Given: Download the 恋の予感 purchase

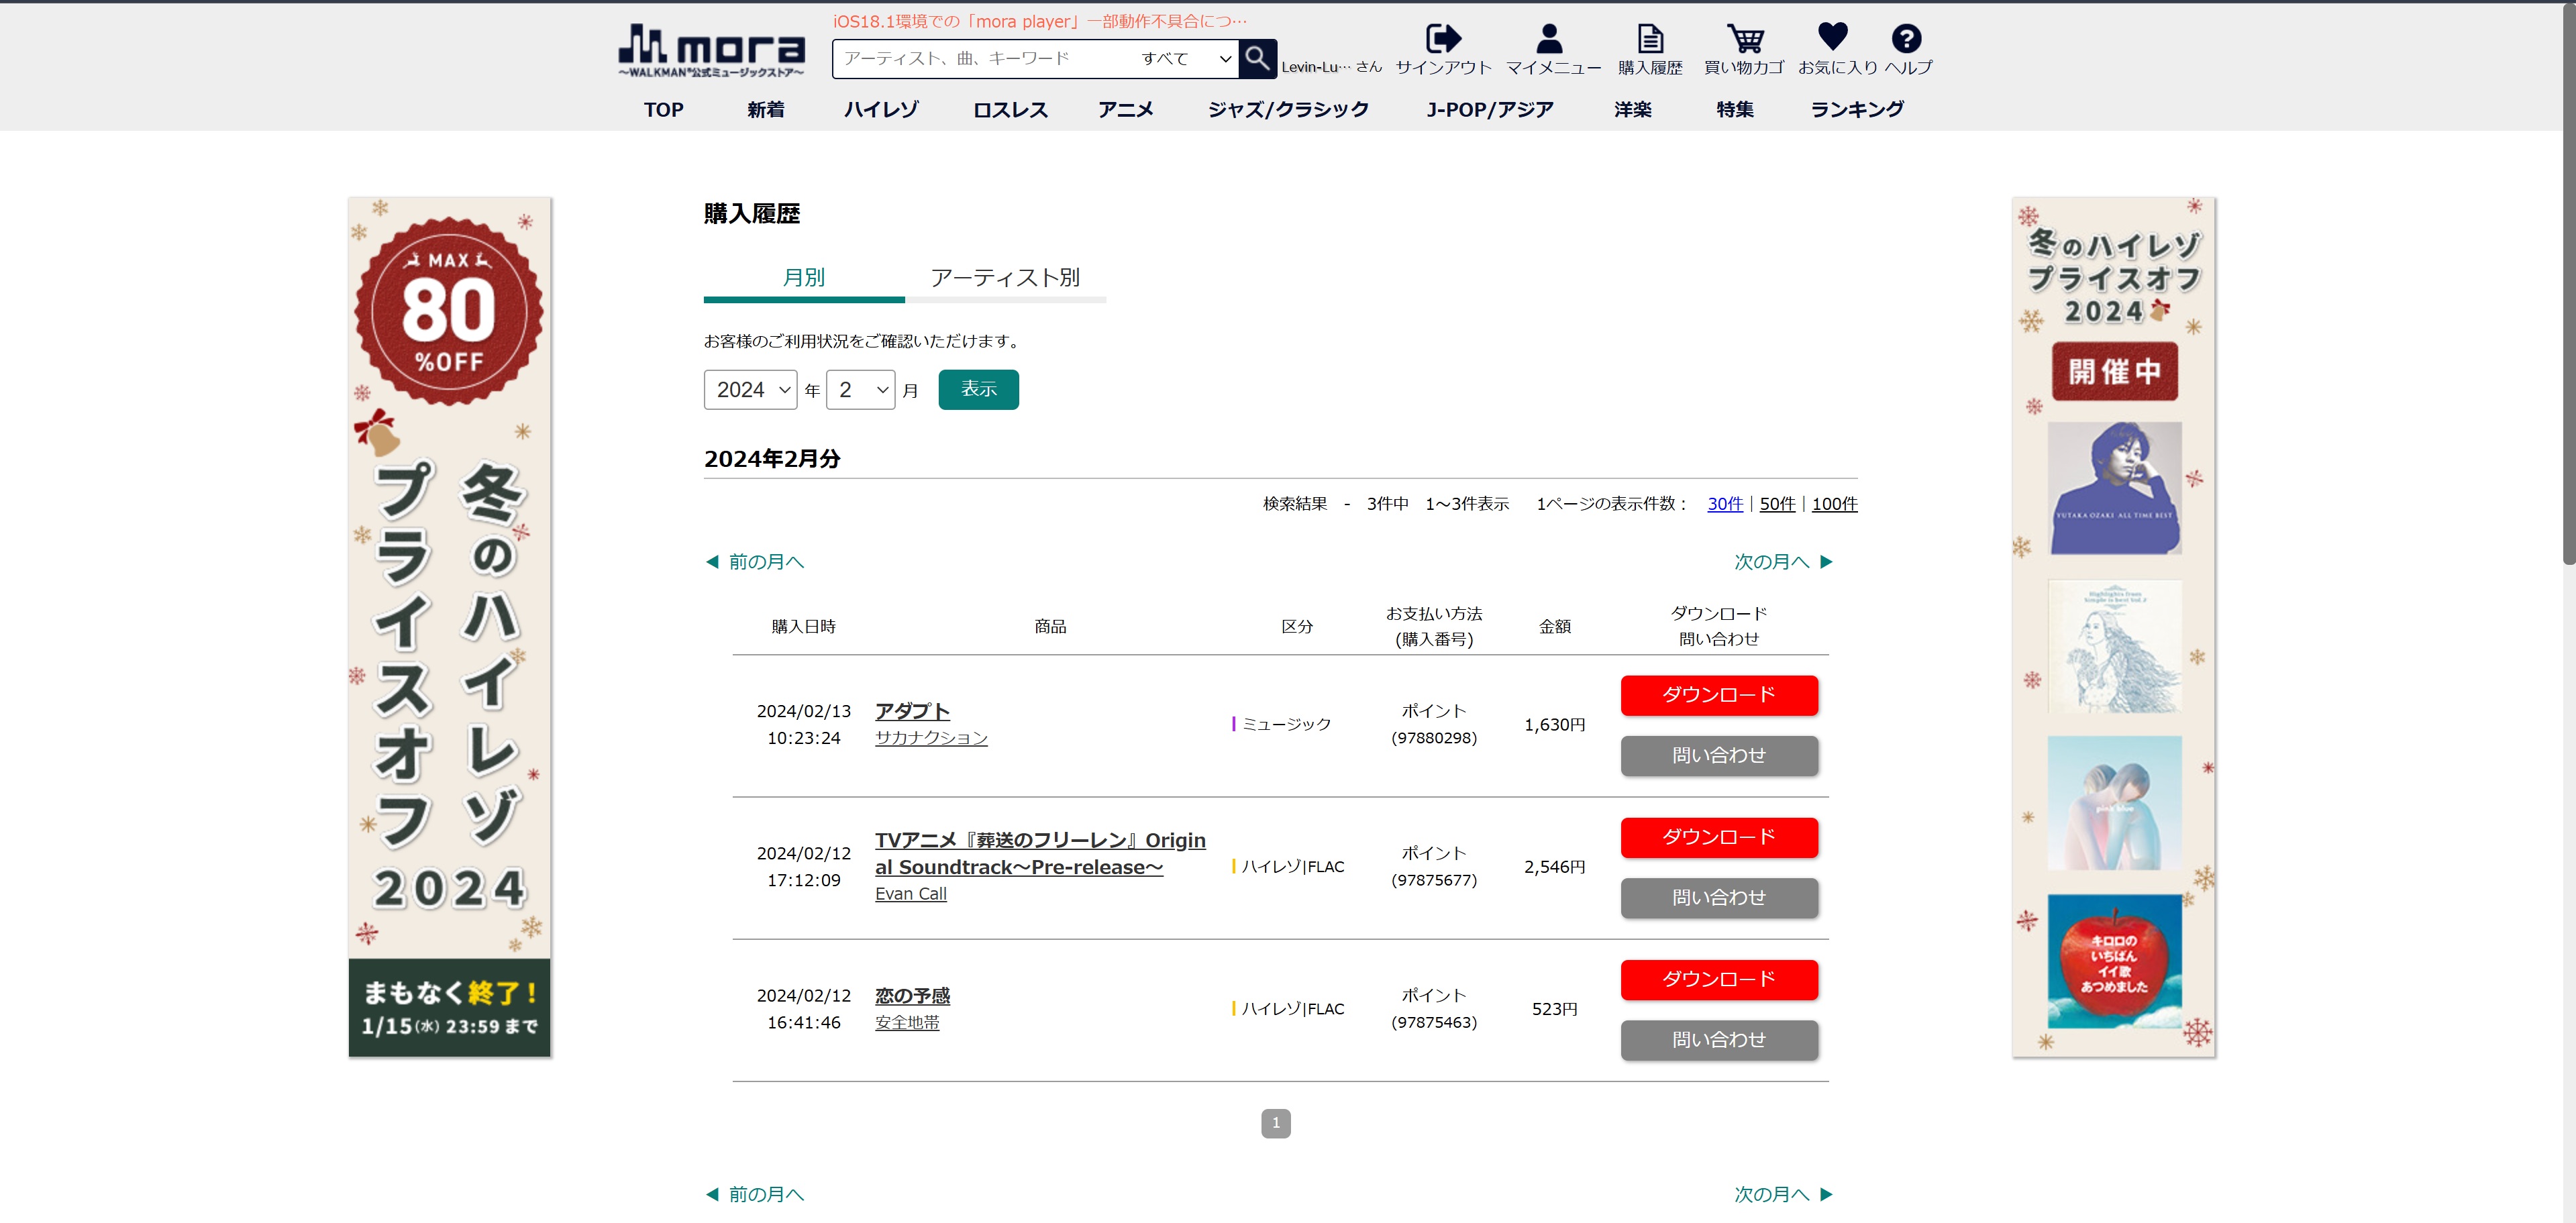Looking at the screenshot, I should [1719, 979].
